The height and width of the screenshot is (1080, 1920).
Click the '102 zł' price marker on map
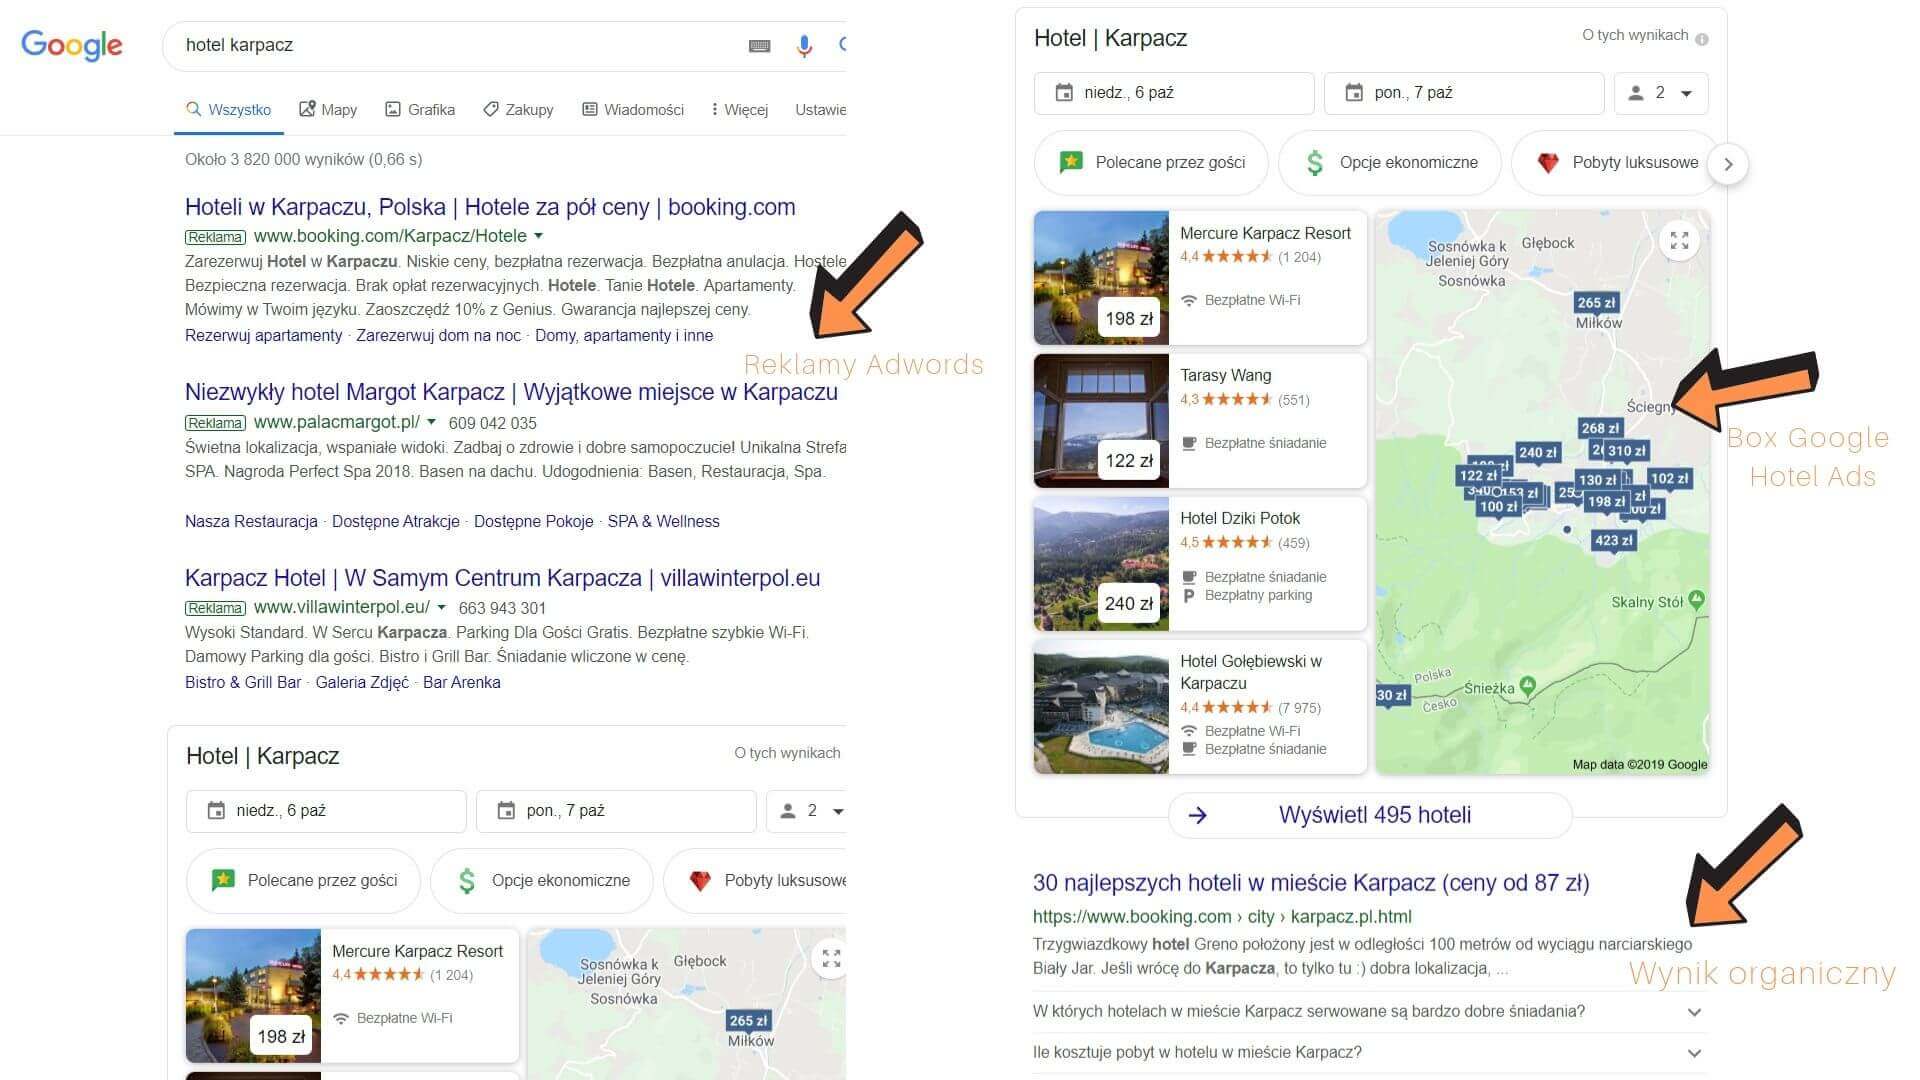(x=1669, y=479)
